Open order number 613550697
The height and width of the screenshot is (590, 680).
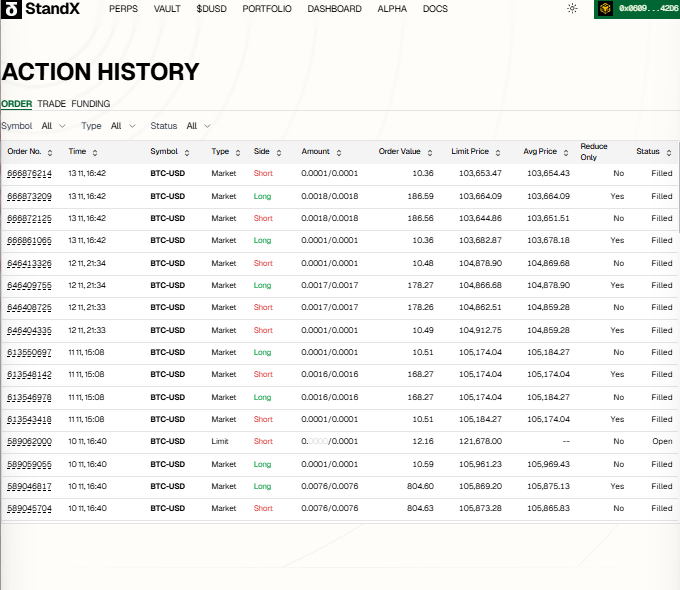click(x=29, y=353)
